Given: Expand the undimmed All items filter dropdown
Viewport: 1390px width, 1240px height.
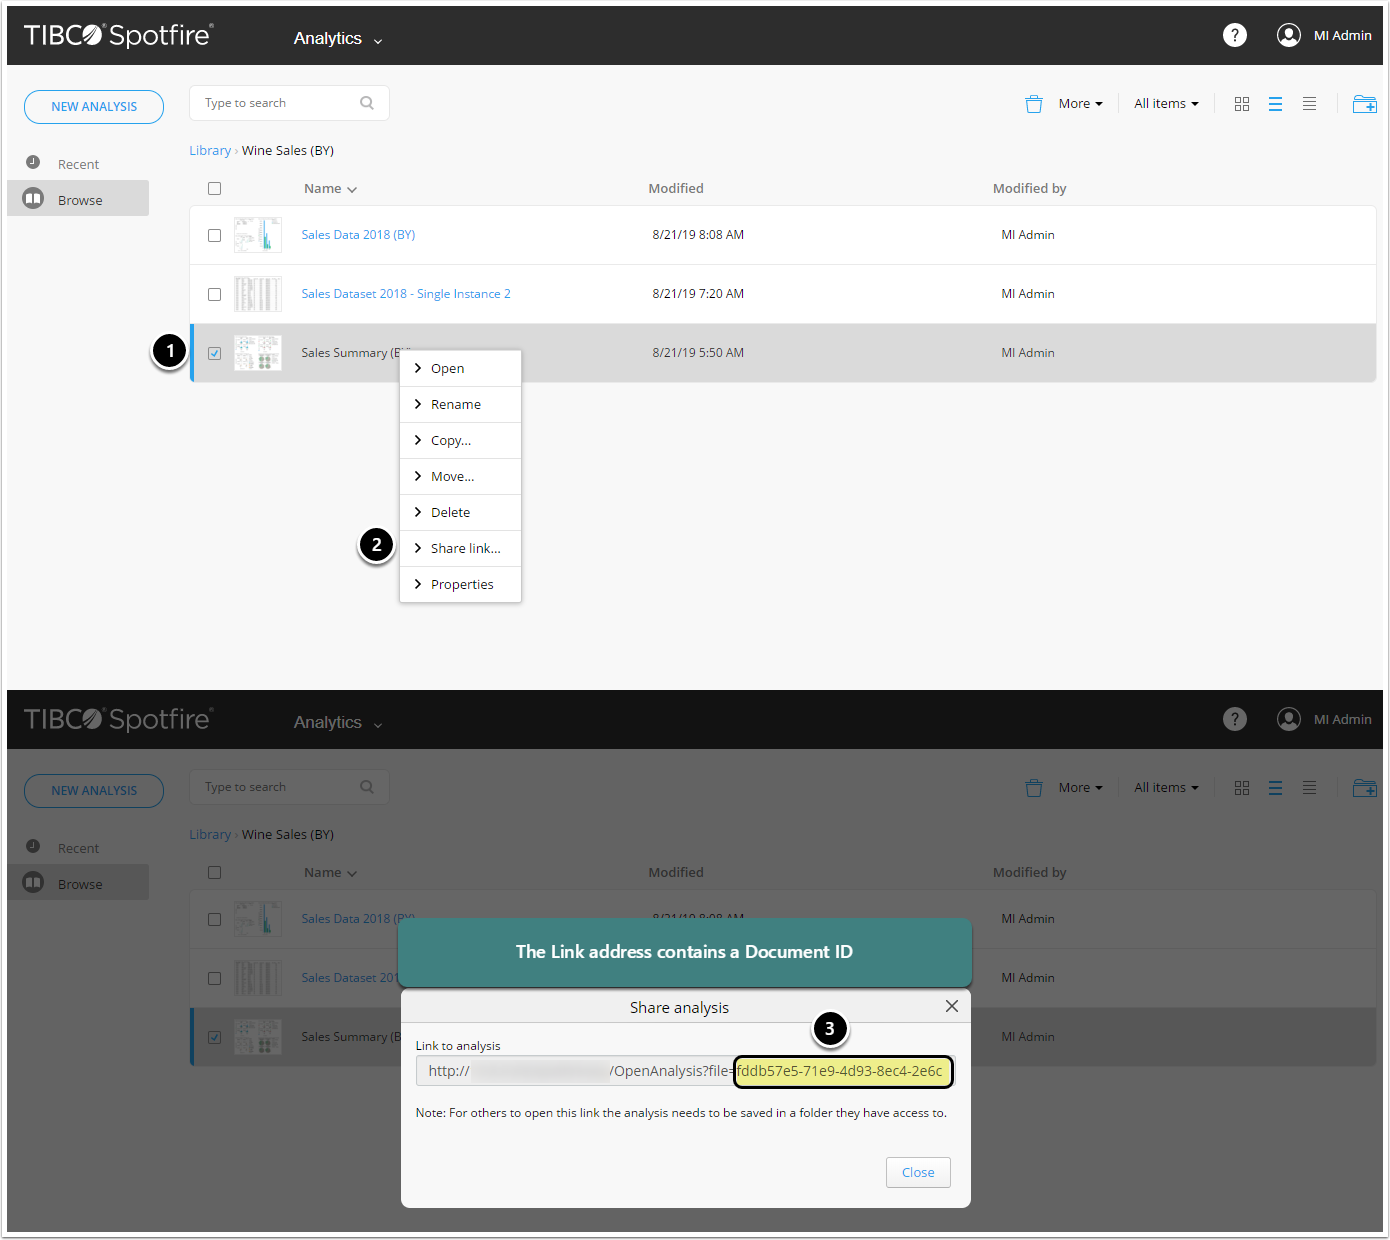Looking at the screenshot, I should 1166,104.
